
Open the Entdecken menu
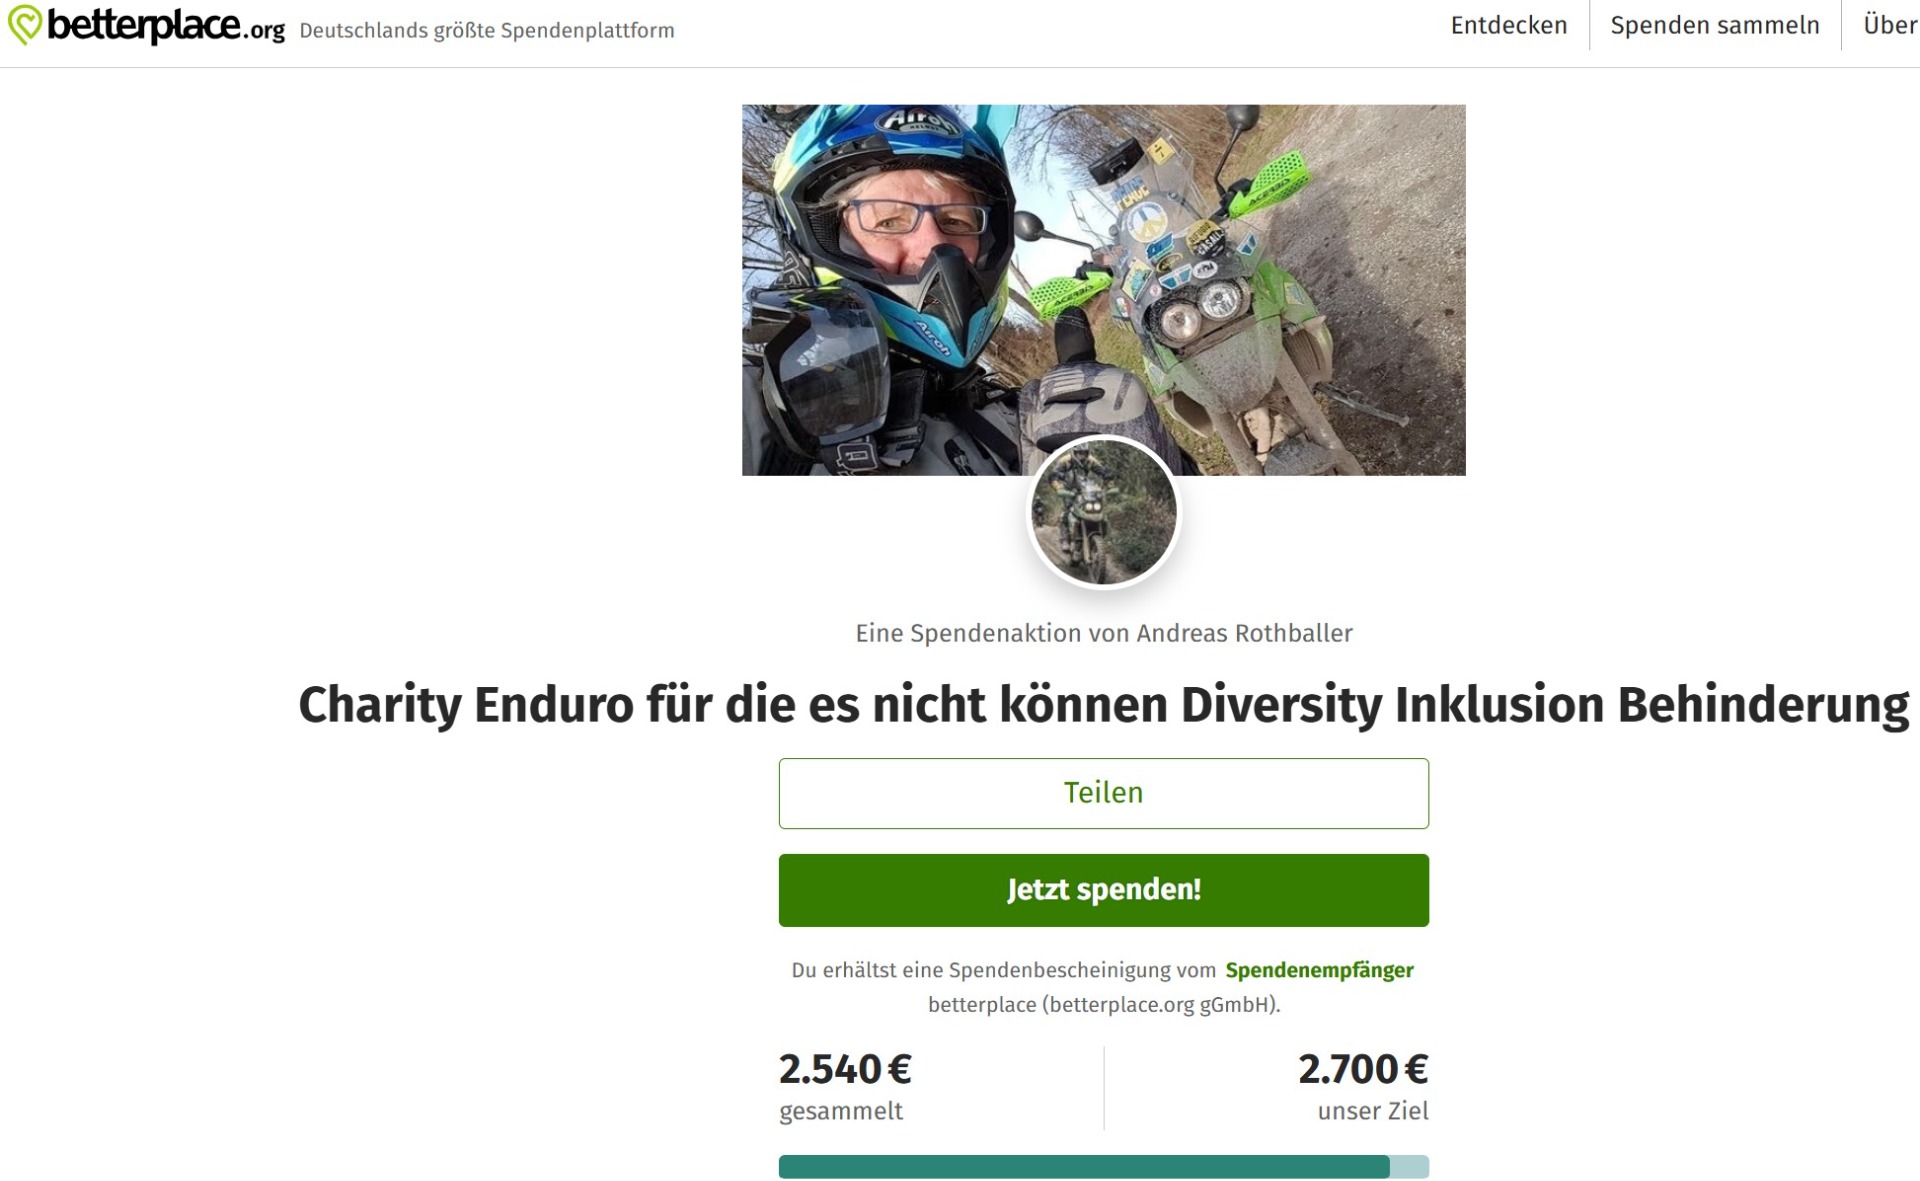pyautogui.click(x=1508, y=26)
